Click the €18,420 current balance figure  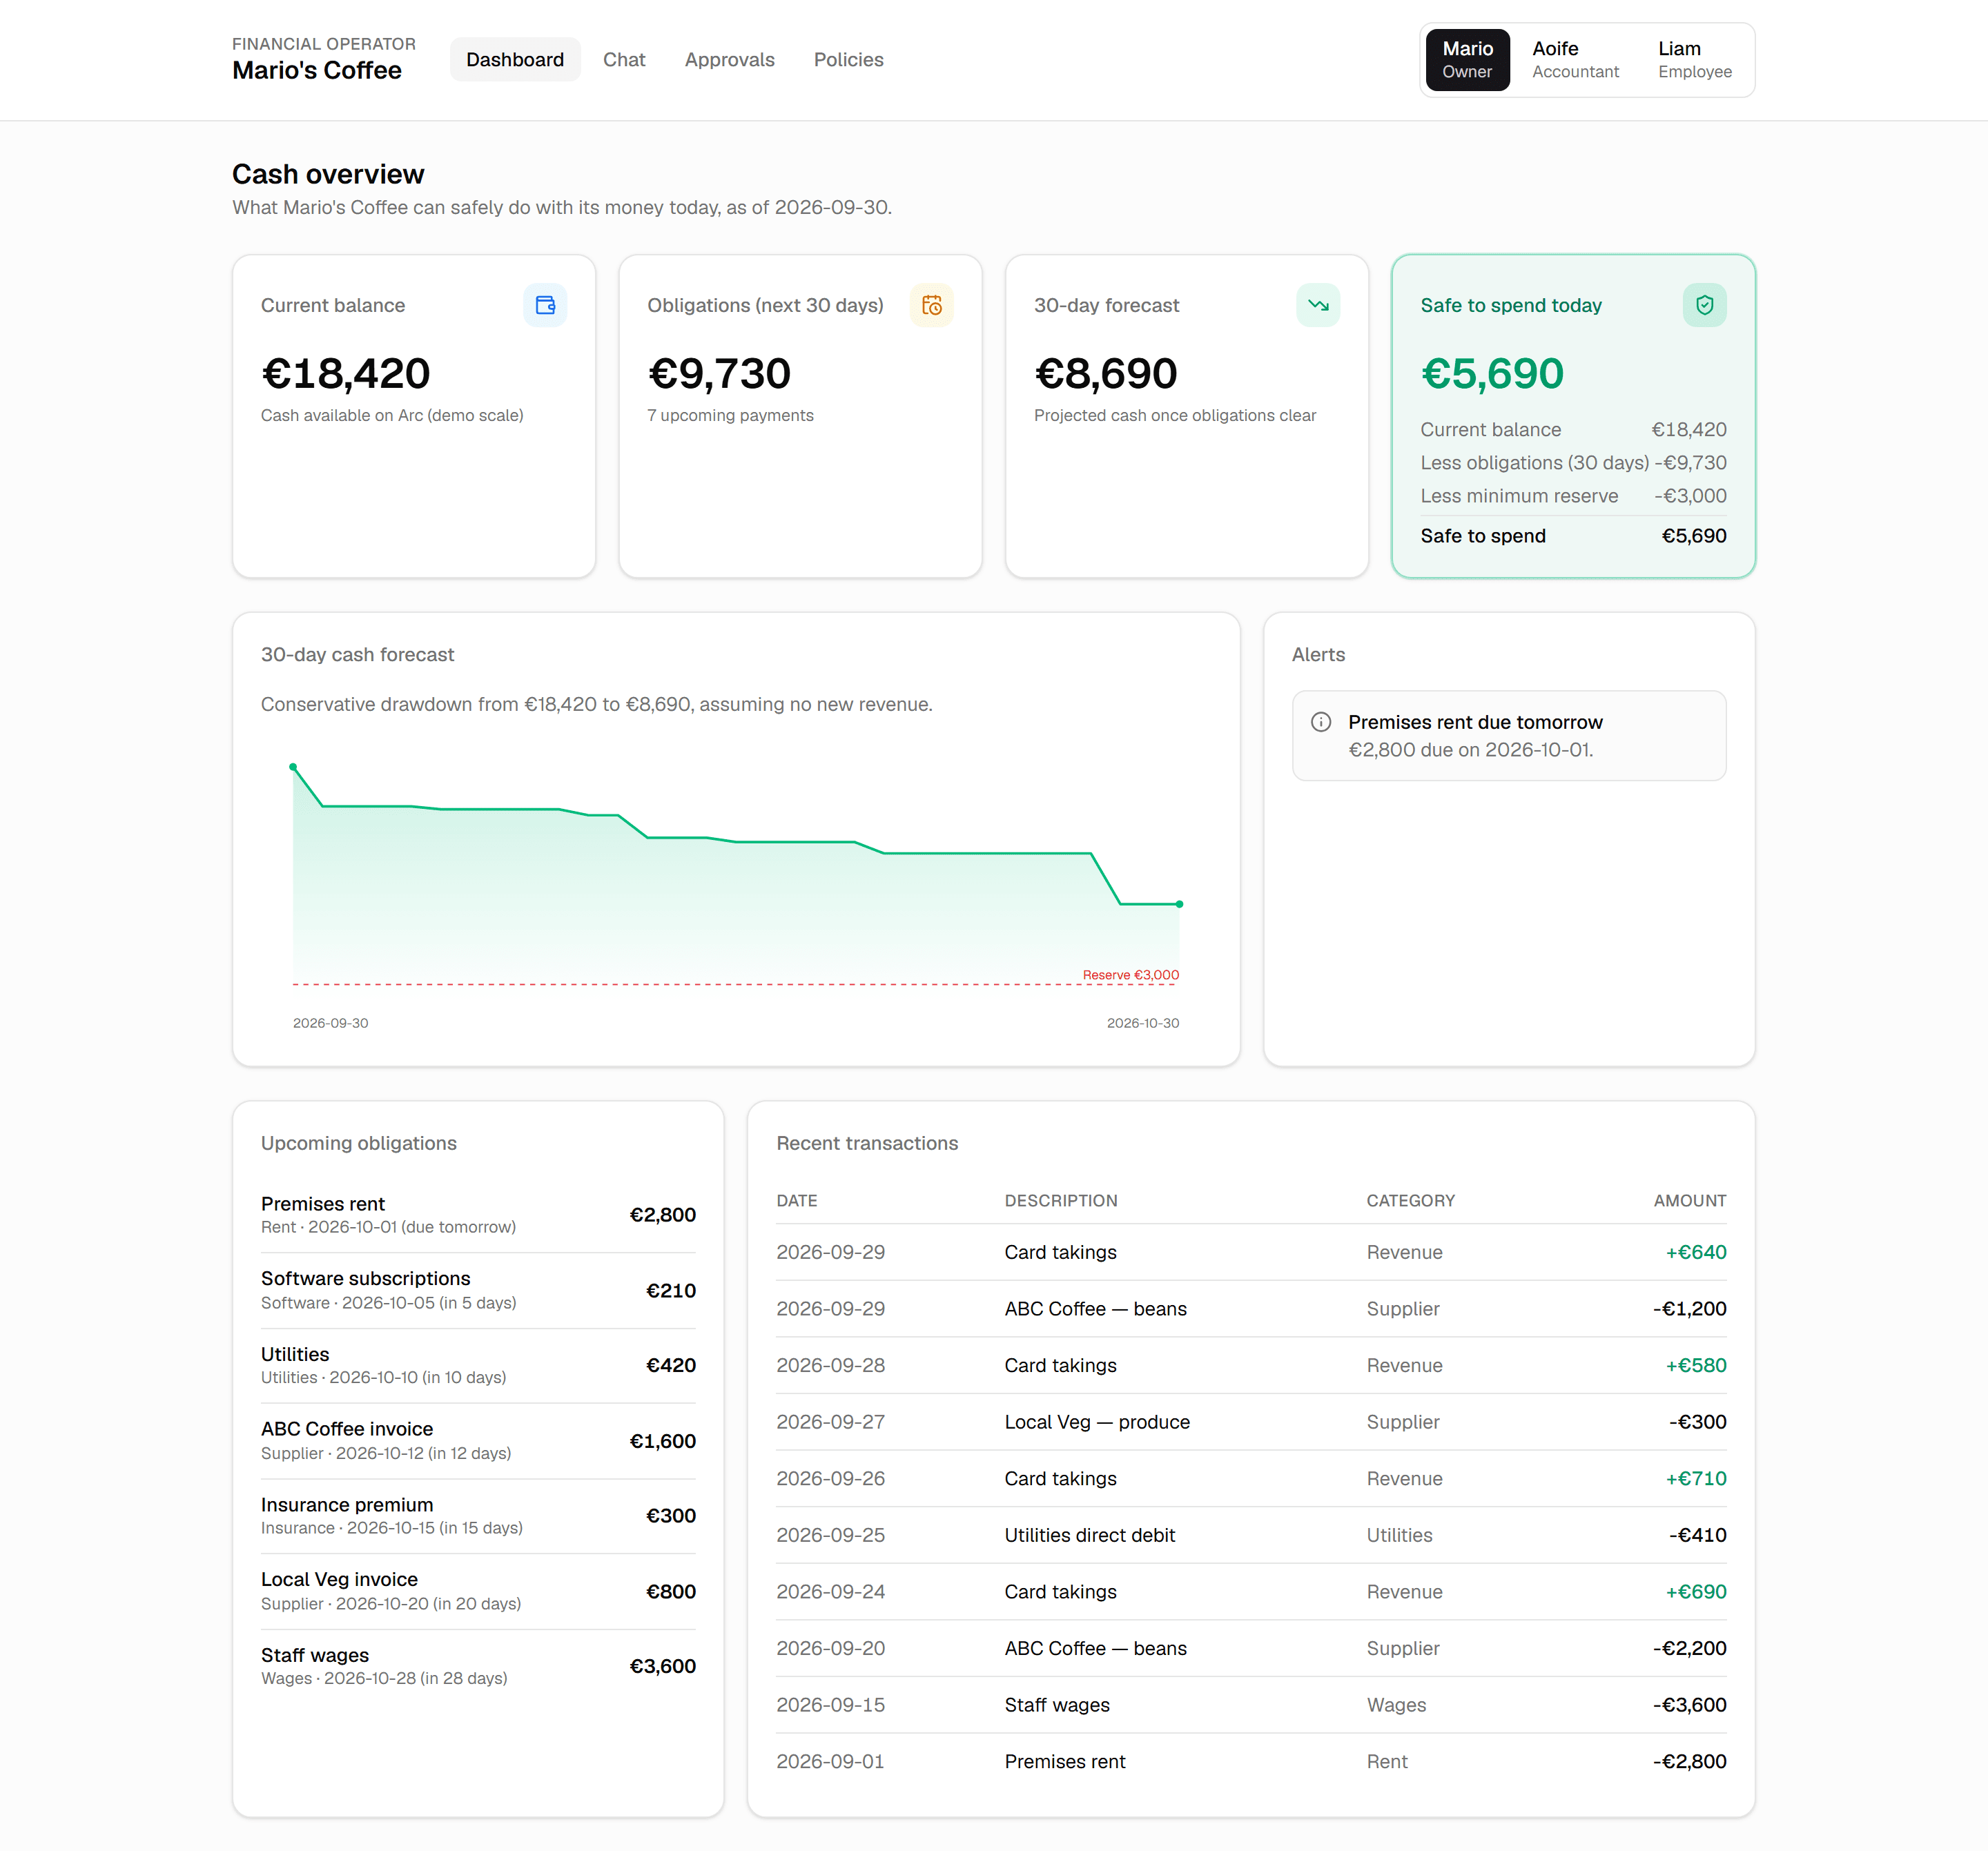(x=346, y=374)
